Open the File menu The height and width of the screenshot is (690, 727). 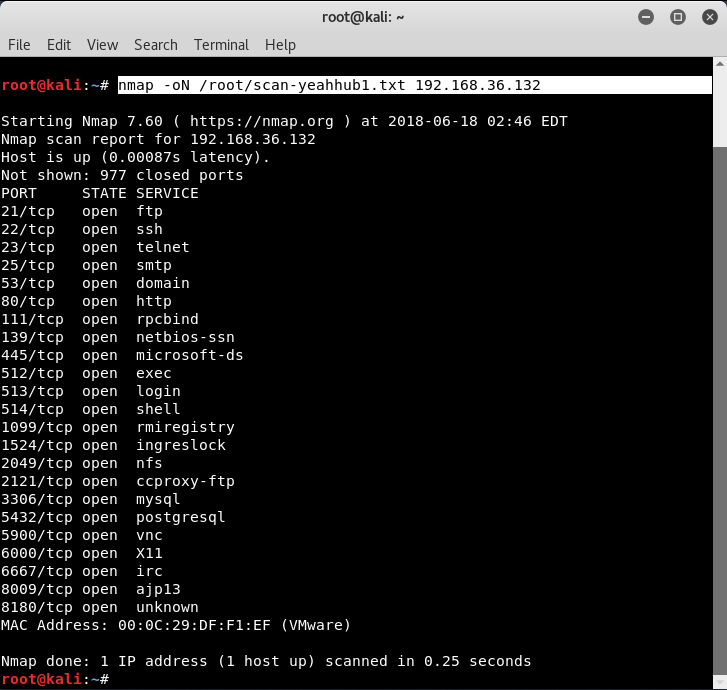(19, 45)
